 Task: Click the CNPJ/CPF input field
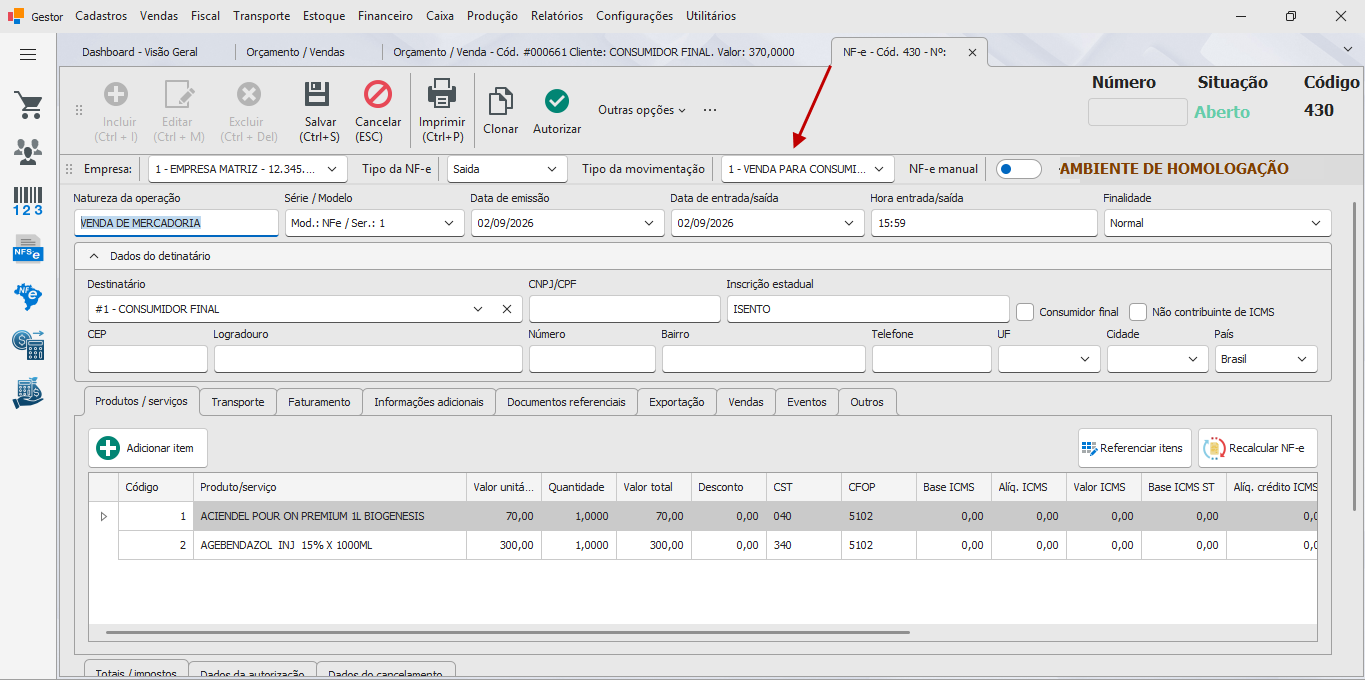[625, 309]
